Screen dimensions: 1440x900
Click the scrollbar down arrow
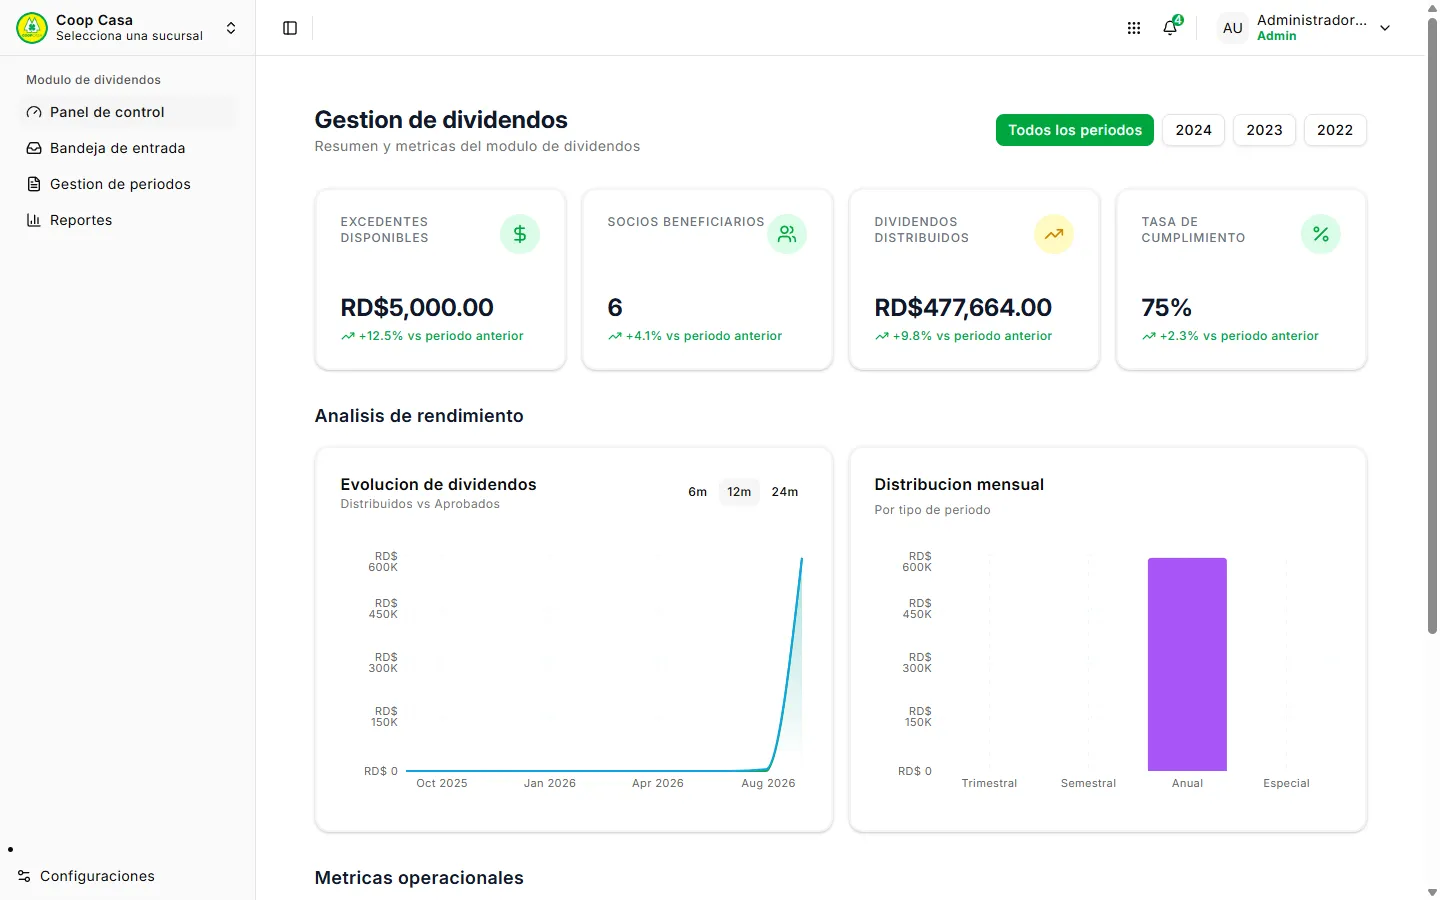point(1432,892)
